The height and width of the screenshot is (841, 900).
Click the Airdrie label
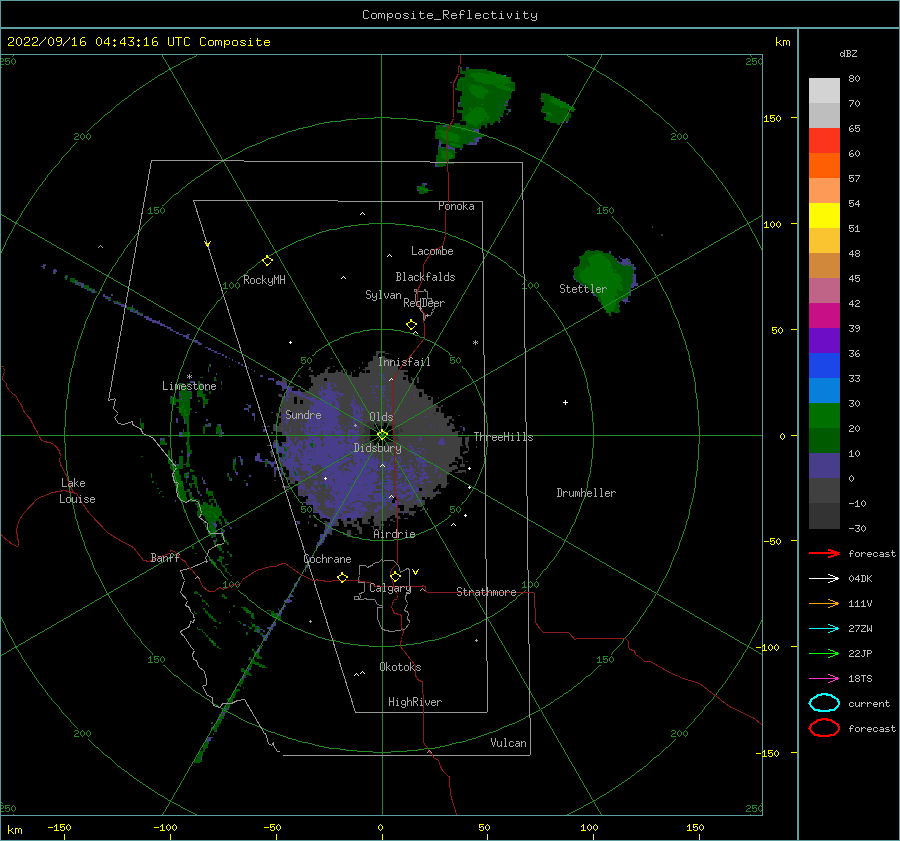tap(394, 534)
